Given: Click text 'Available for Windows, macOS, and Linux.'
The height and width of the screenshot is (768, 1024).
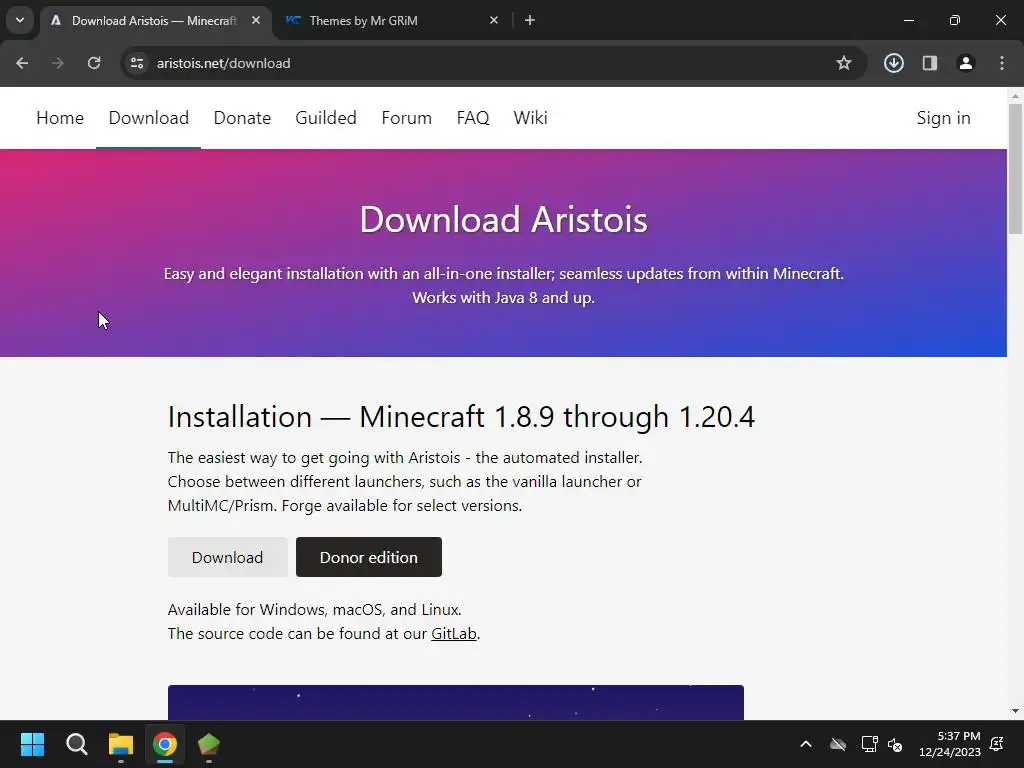Looking at the screenshot, I should tap(315, 610).
